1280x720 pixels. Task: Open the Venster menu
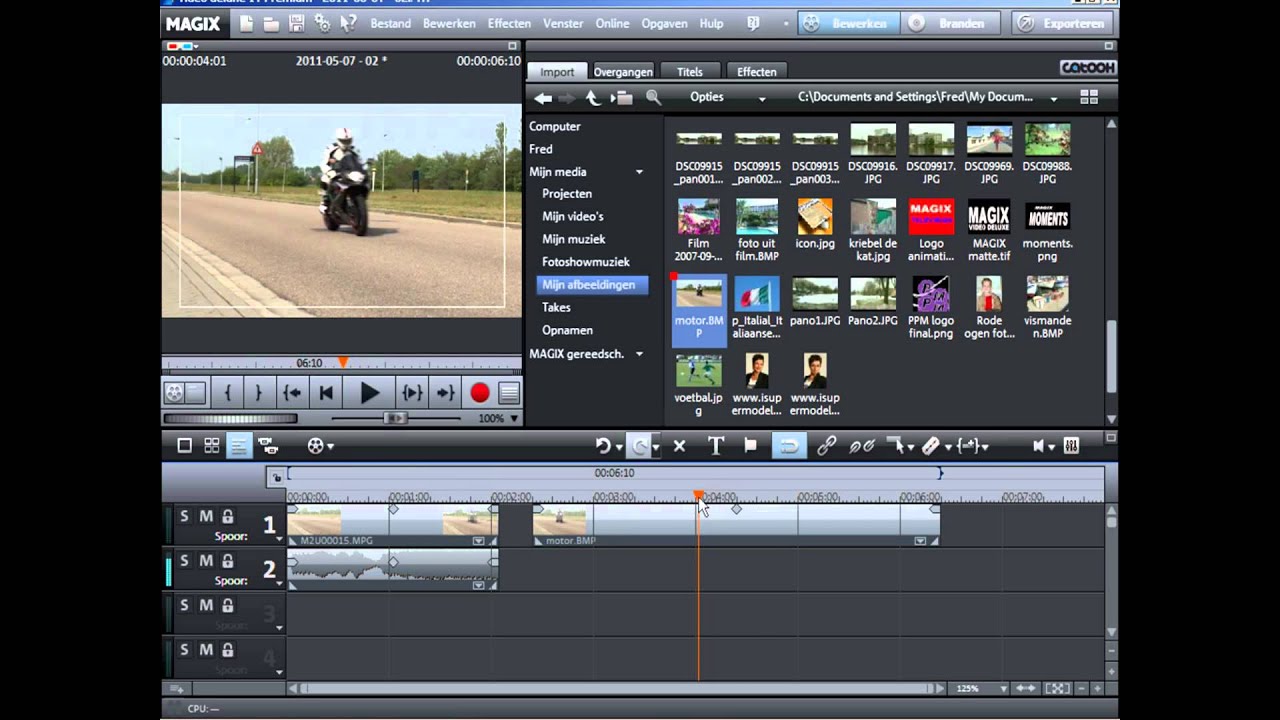563,23
